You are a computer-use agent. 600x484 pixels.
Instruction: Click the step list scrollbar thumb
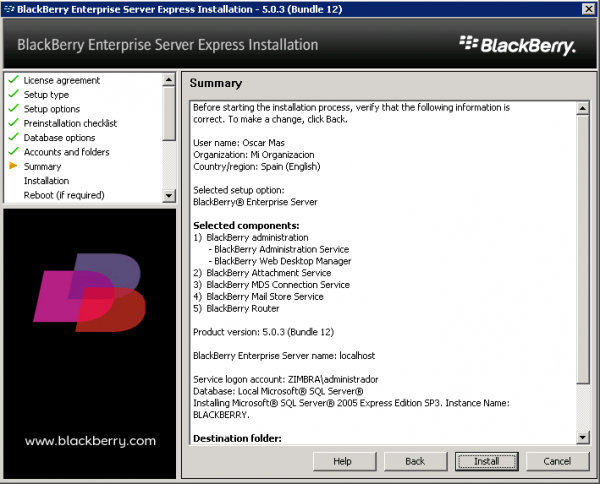(x=169, y=114)
